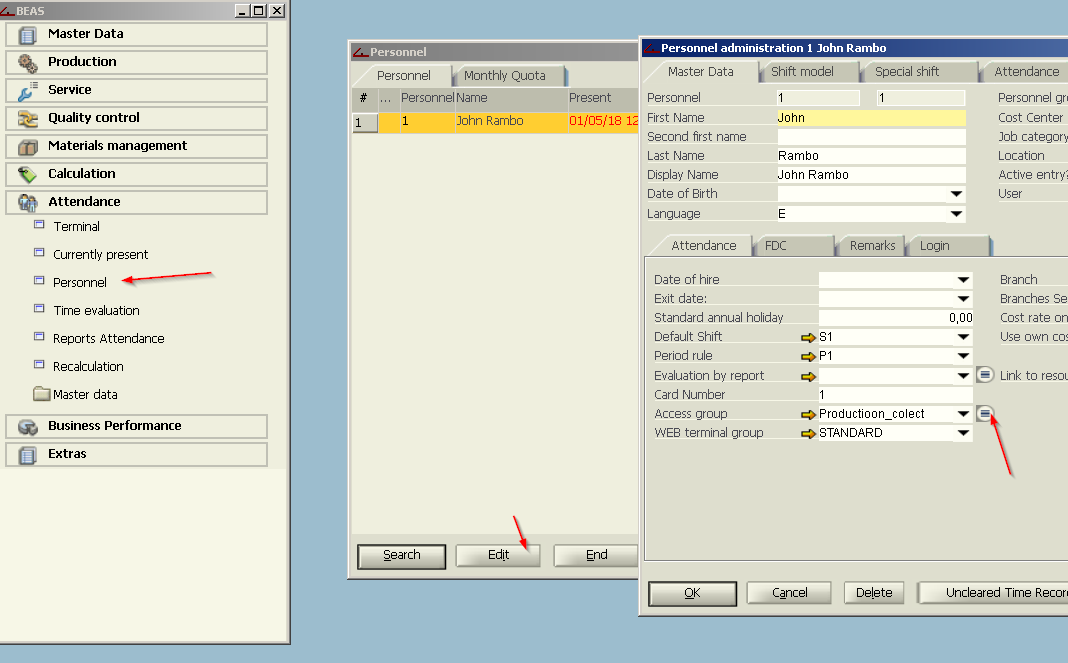This screenshot has height=663, width=1068.
Task: Click the Search button
Action: (401, 555)
